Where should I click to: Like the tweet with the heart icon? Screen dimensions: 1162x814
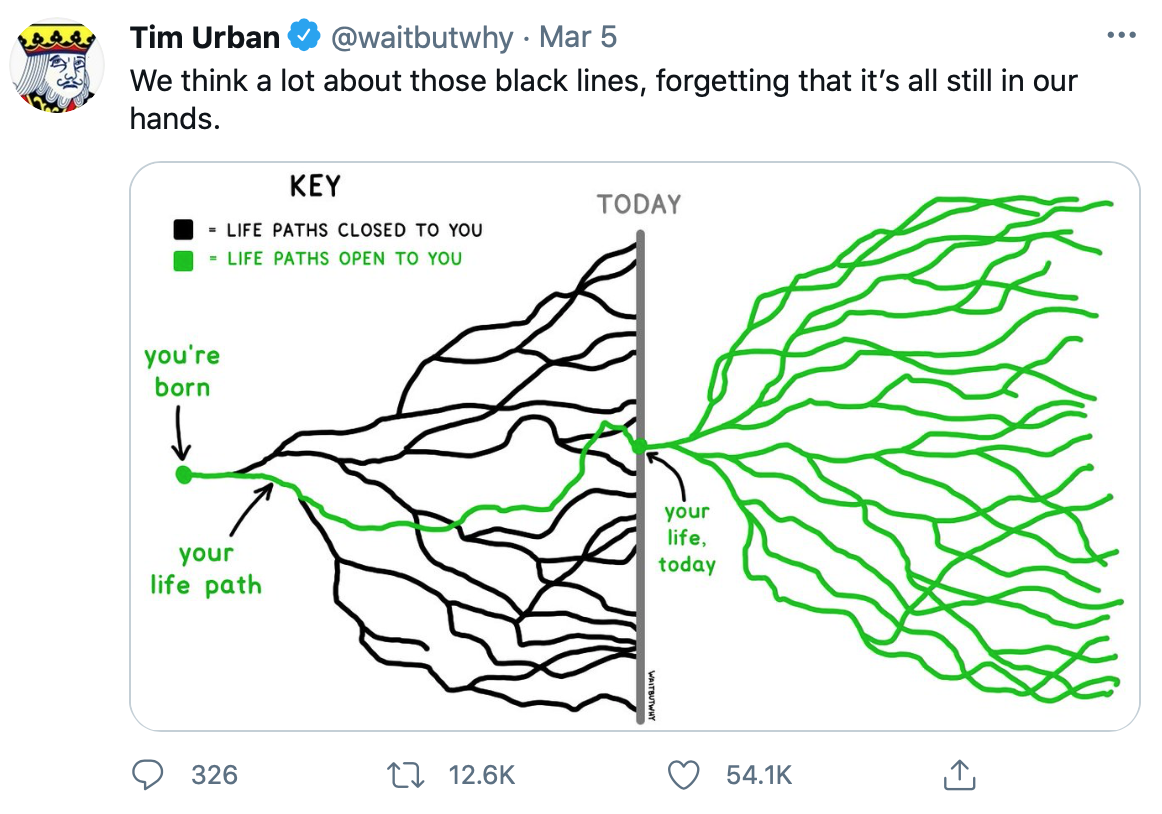(684, 774)
